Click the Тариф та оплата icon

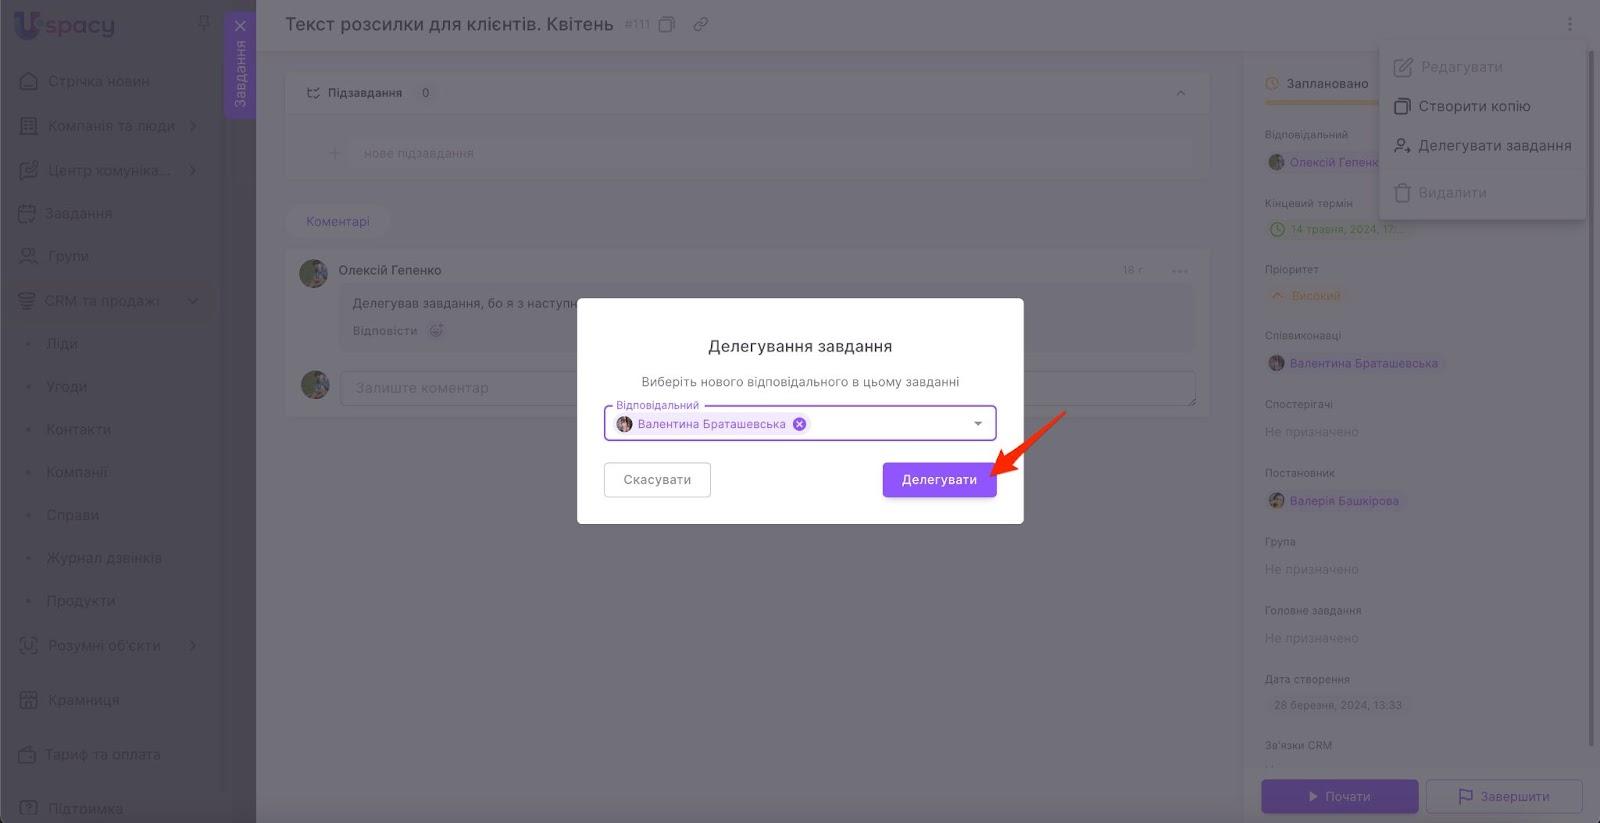[x=27, y=755]
